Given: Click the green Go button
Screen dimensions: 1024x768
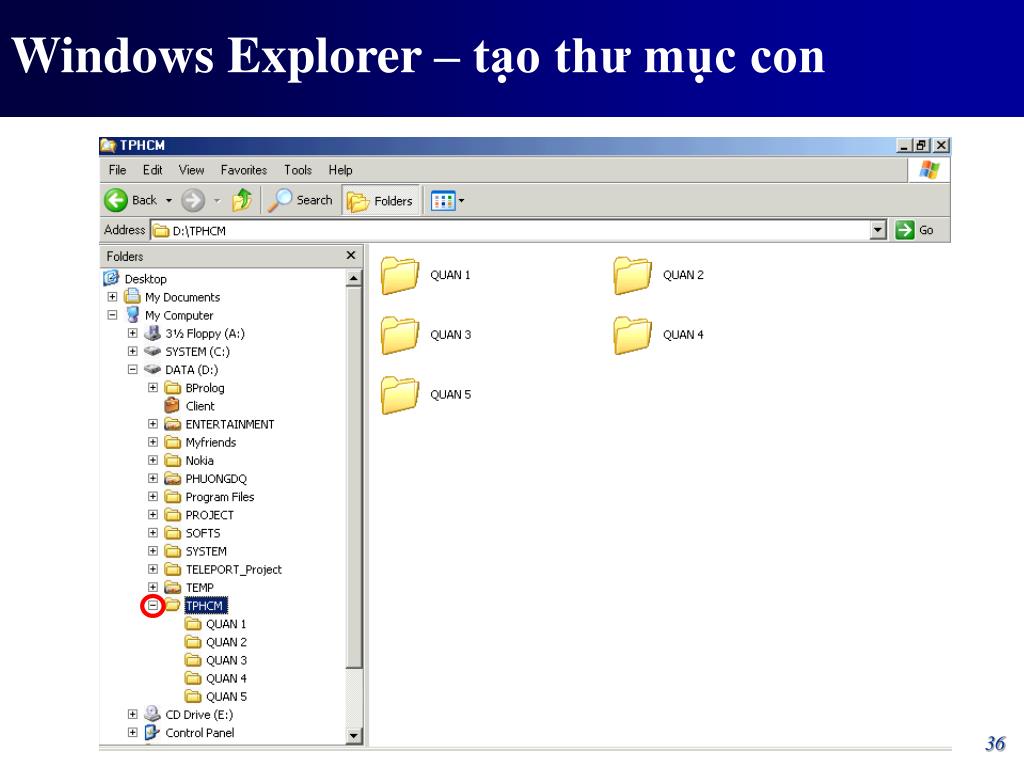Looking at the screenshot, I should pyautogui.click(x=914, y=230).
